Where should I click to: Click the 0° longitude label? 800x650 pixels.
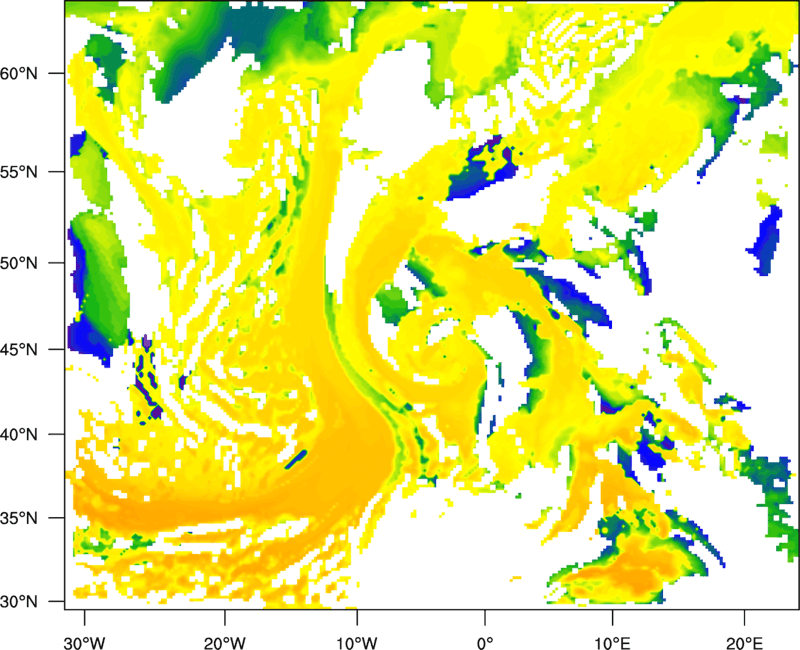coord(485,643)
